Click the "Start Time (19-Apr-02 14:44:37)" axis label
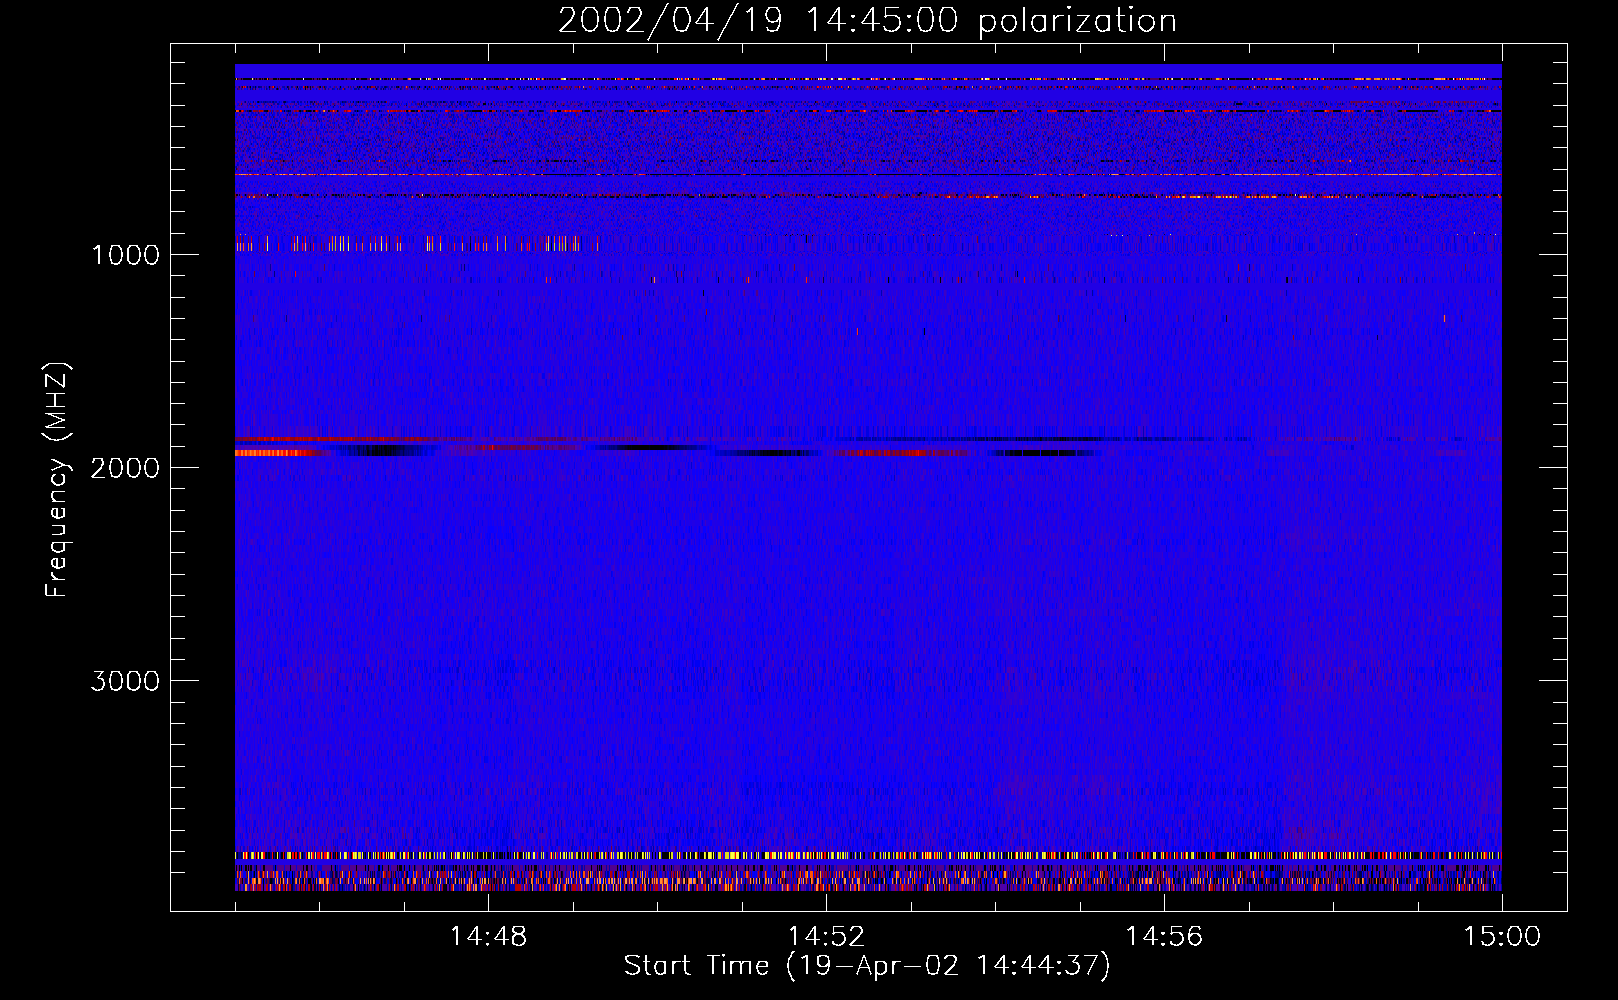The width and height of the screenshot is (1618, 1000). tap(867, 966)
